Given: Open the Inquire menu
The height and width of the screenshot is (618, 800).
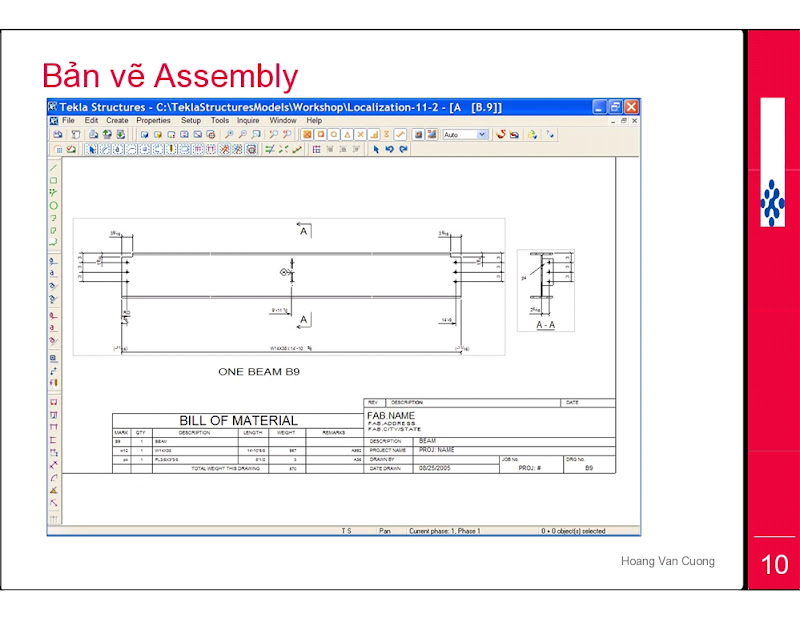Looking at the screenshot, I should coord(248,120).
